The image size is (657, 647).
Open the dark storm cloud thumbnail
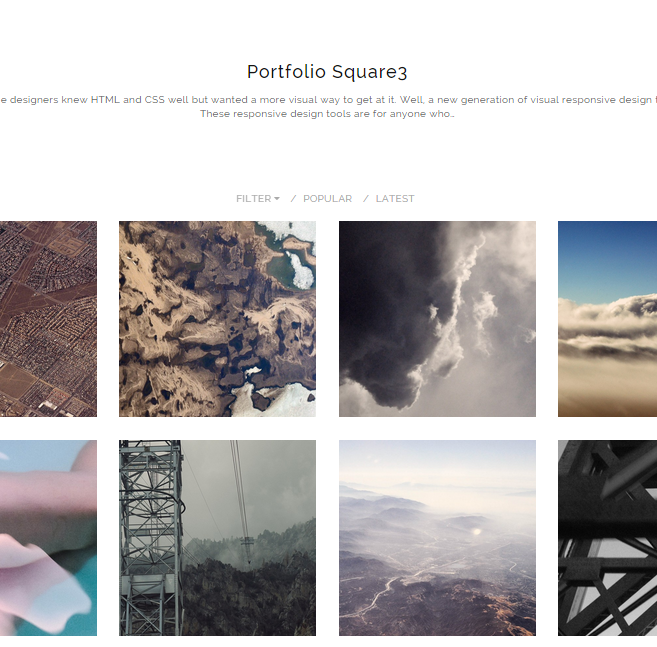437,319
